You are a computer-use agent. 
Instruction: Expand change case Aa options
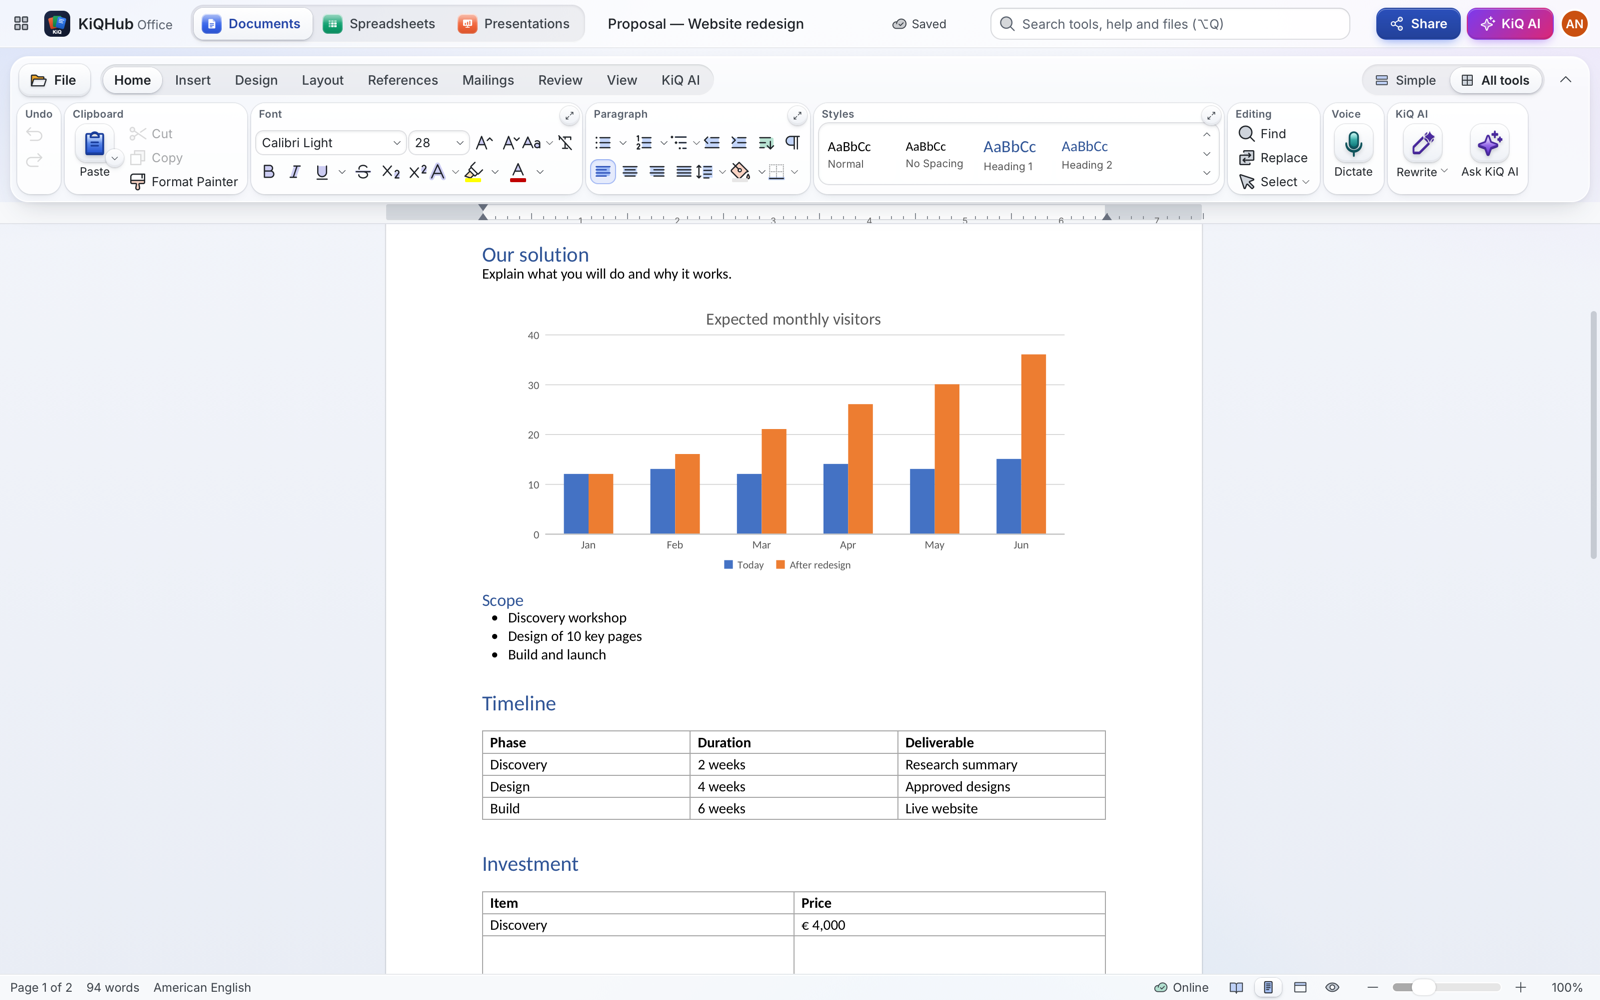click(x=549, y=143)
